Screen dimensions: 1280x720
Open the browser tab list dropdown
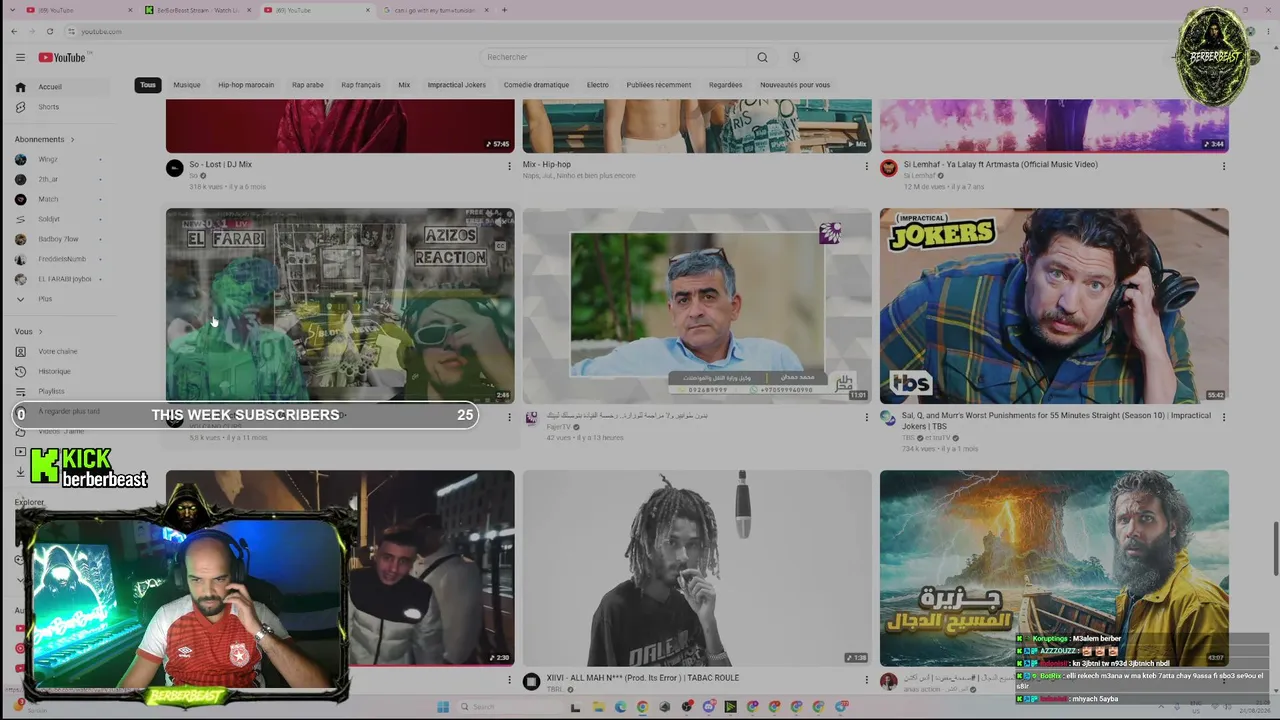pyautogui.click(x=14, y=10)
